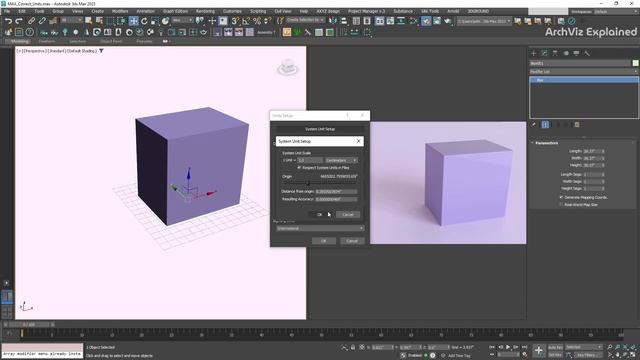The width and height of the screenshot is (640, 360).
Task: Click the System Unit Setup button
Action: click(x=320, y=129)
